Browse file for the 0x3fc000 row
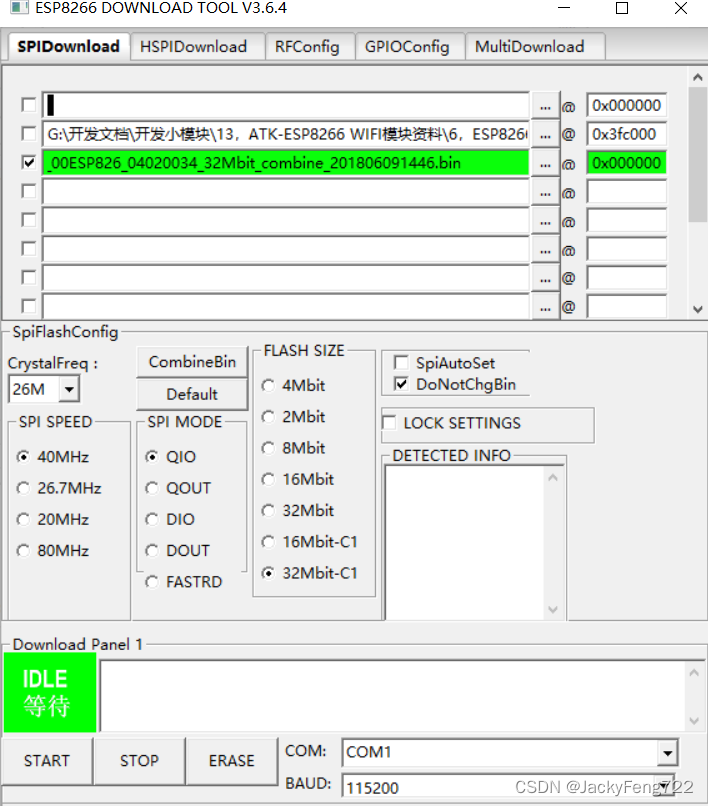This screenshot has height=806, width=708. (545, 135)
